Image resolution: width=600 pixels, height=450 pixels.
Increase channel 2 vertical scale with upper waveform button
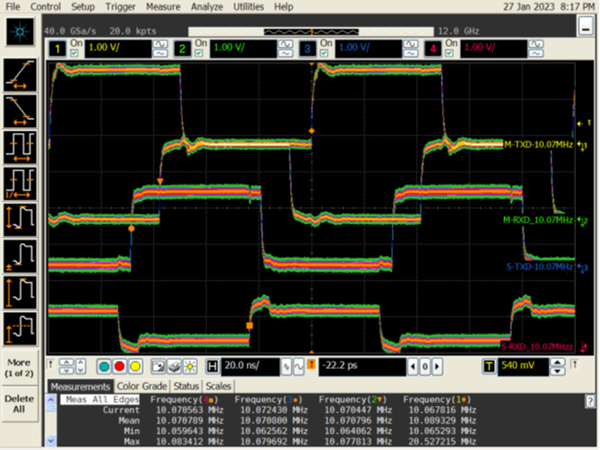(285, 44)
